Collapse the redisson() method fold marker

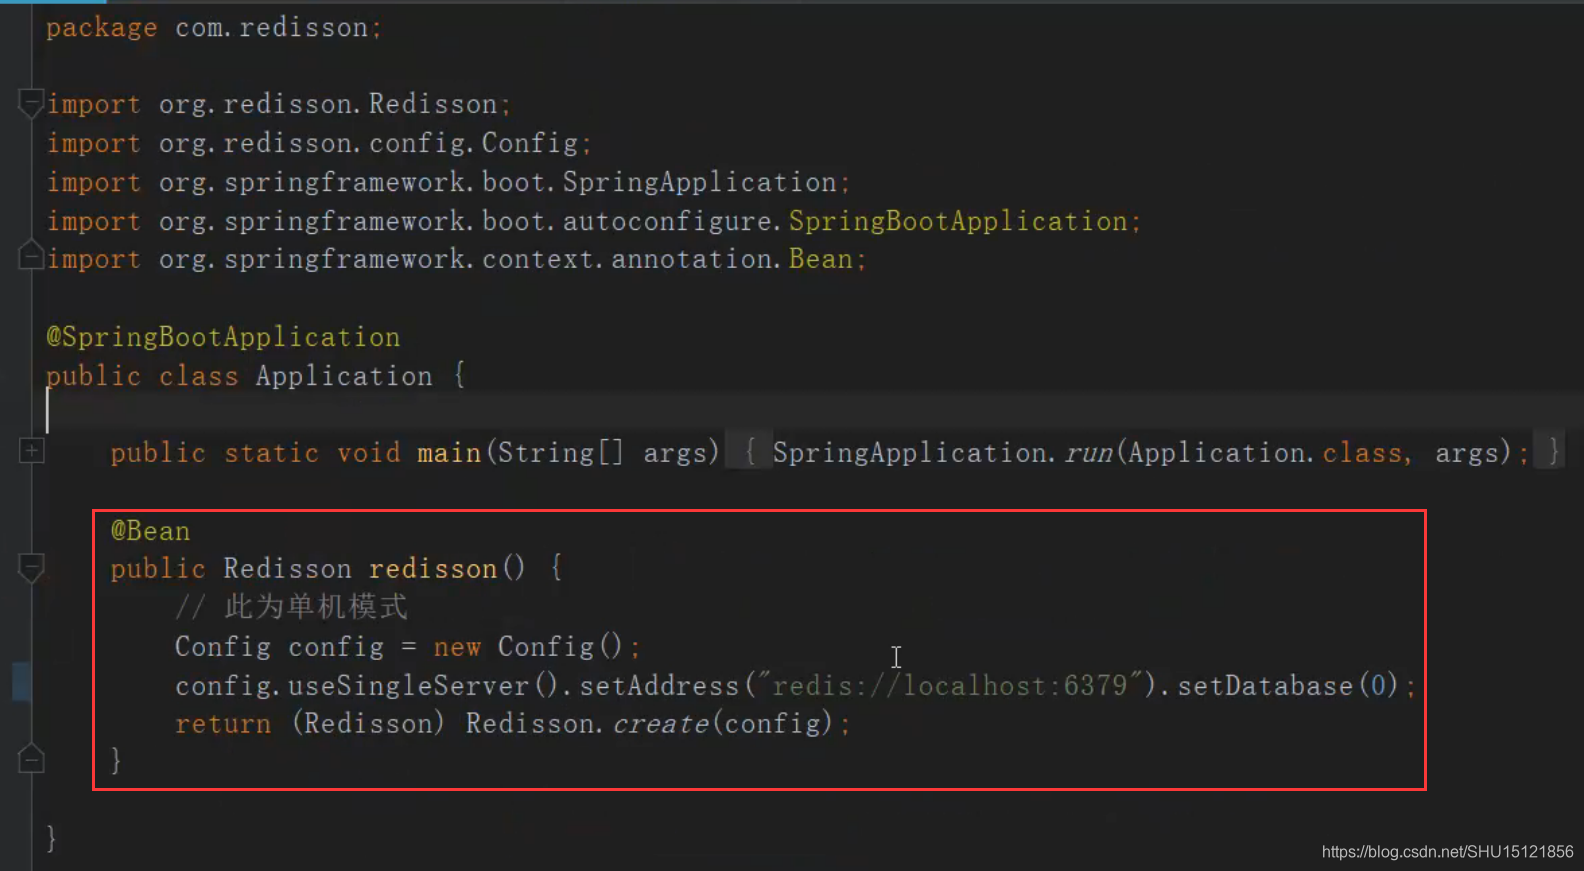(x=31, y=568)
